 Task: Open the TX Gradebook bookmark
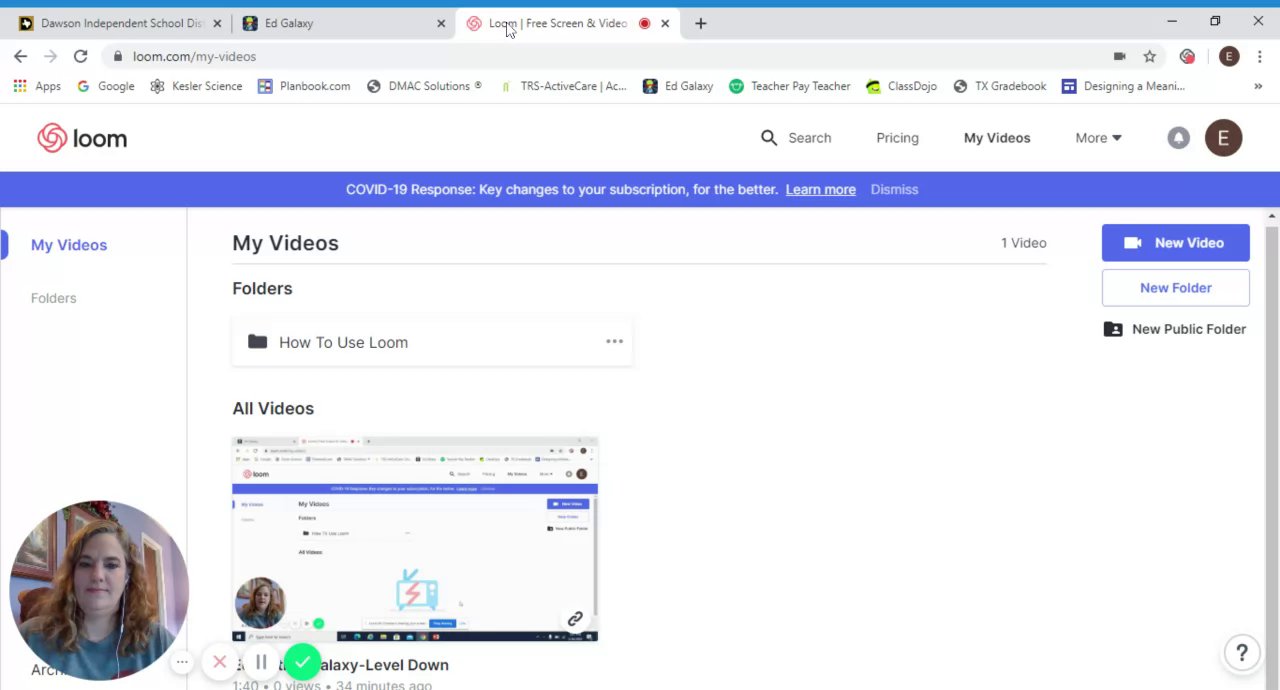click(1000, 86)
